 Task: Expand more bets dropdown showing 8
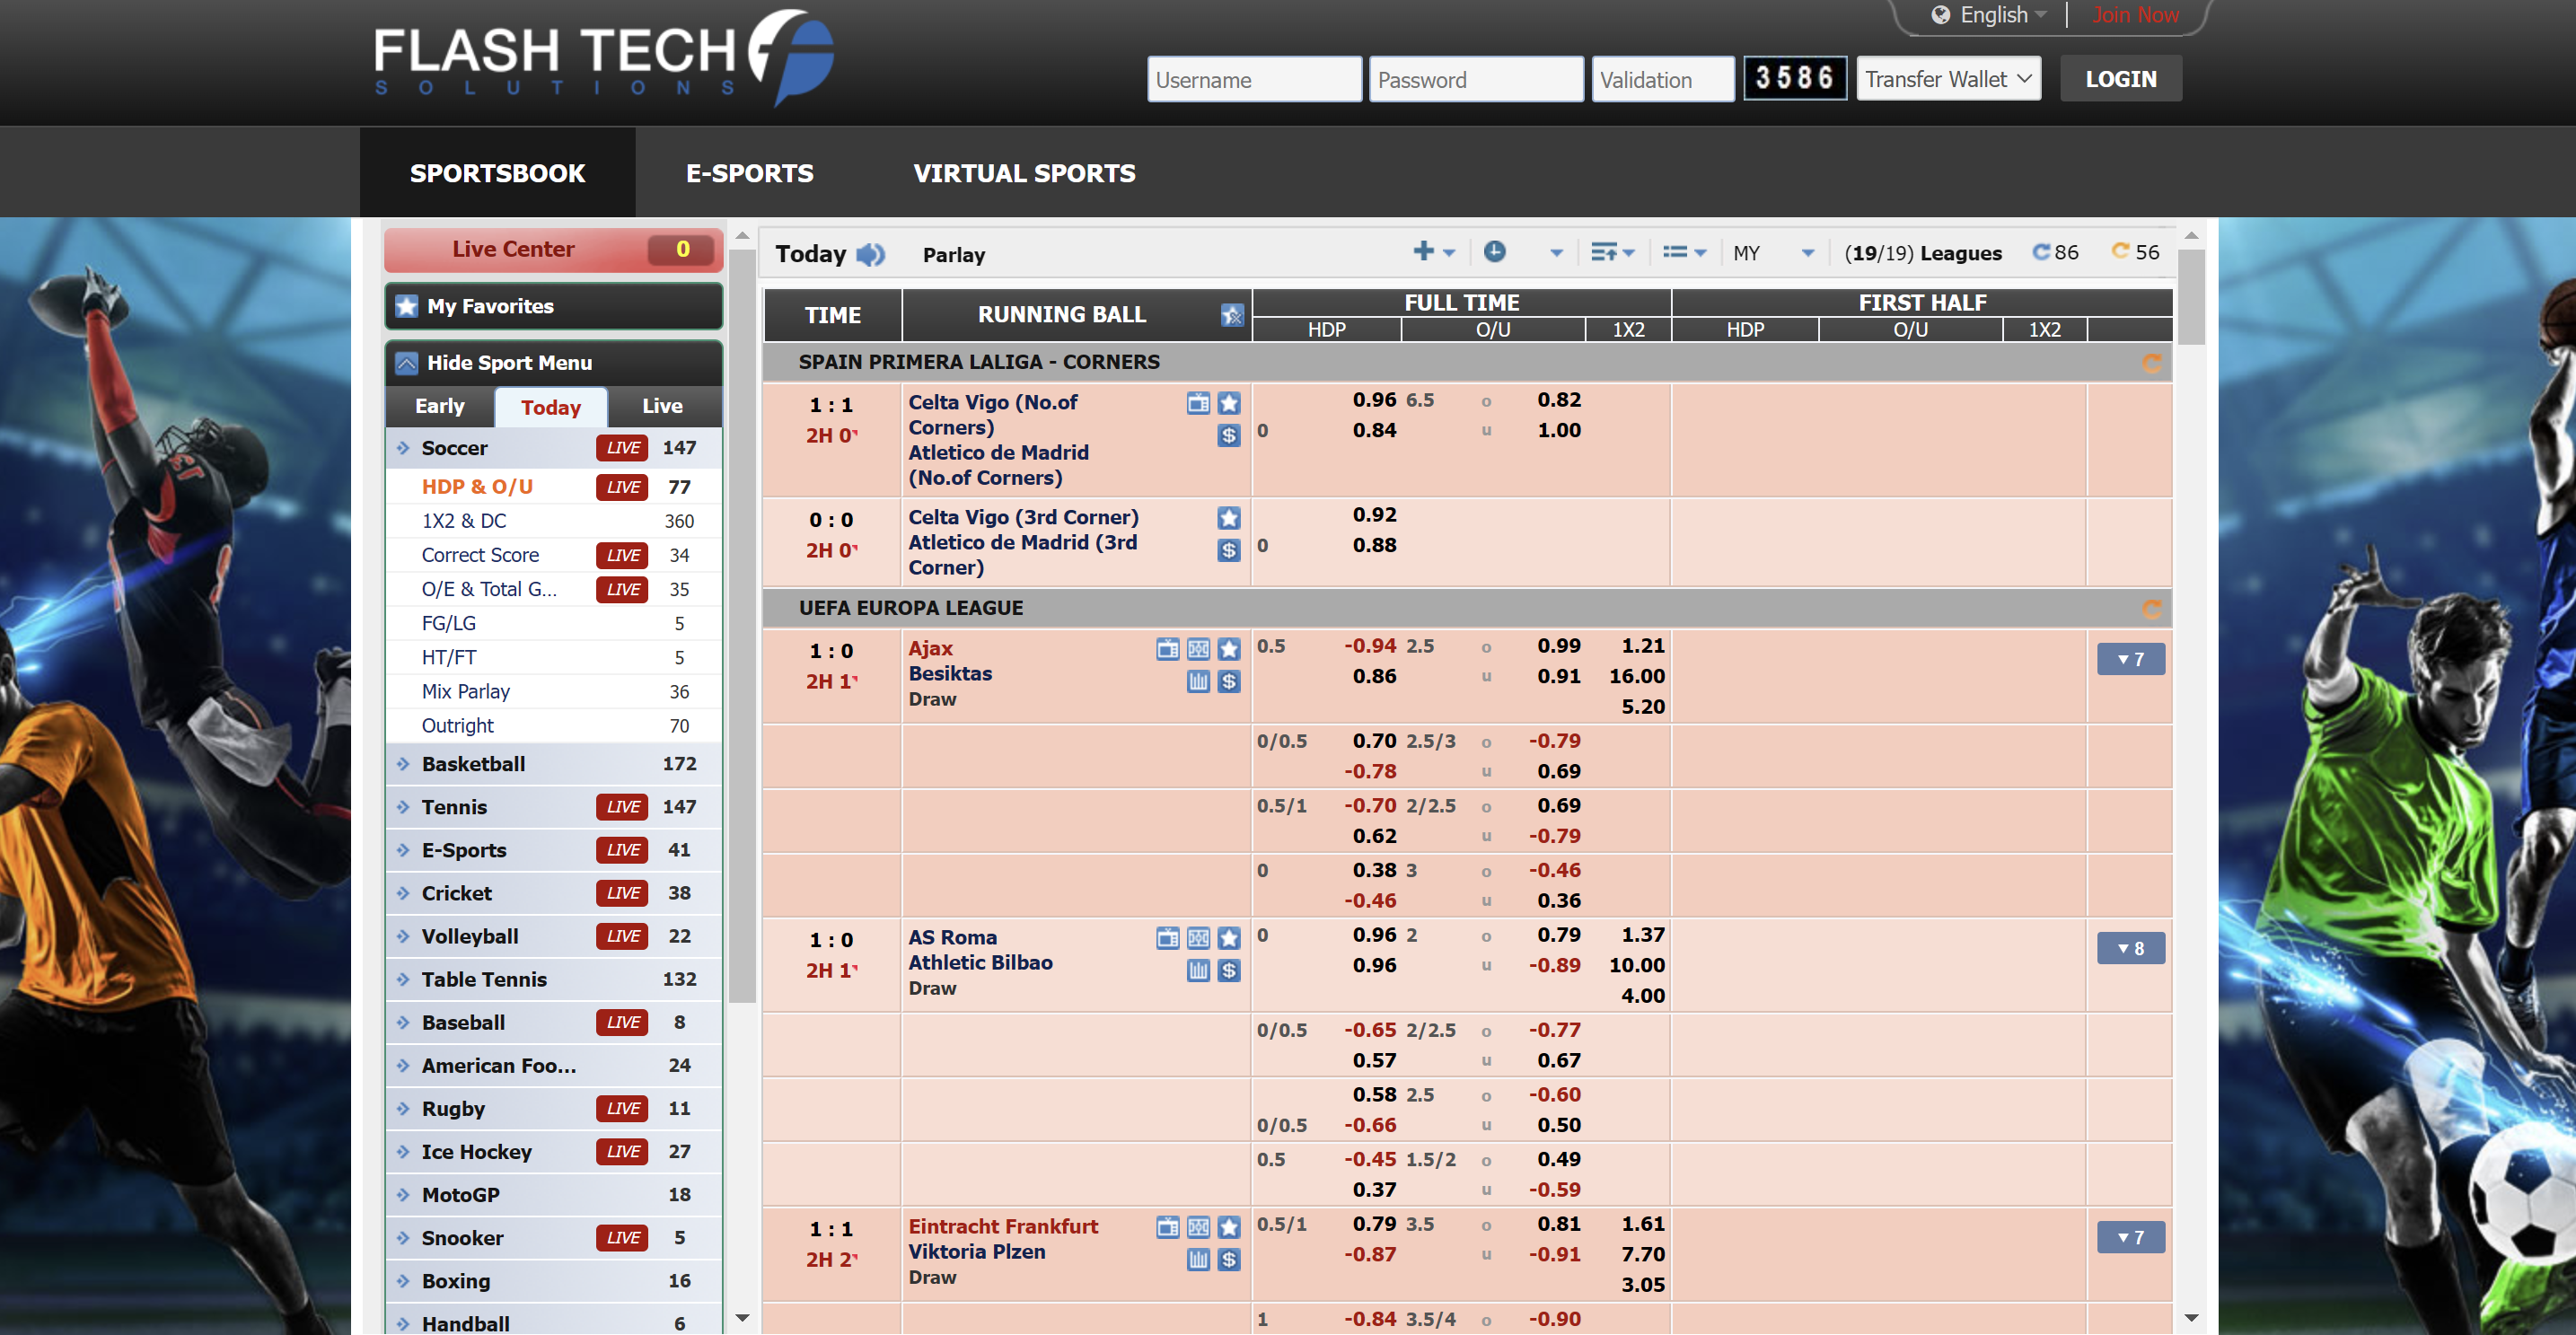point(2130,948)
